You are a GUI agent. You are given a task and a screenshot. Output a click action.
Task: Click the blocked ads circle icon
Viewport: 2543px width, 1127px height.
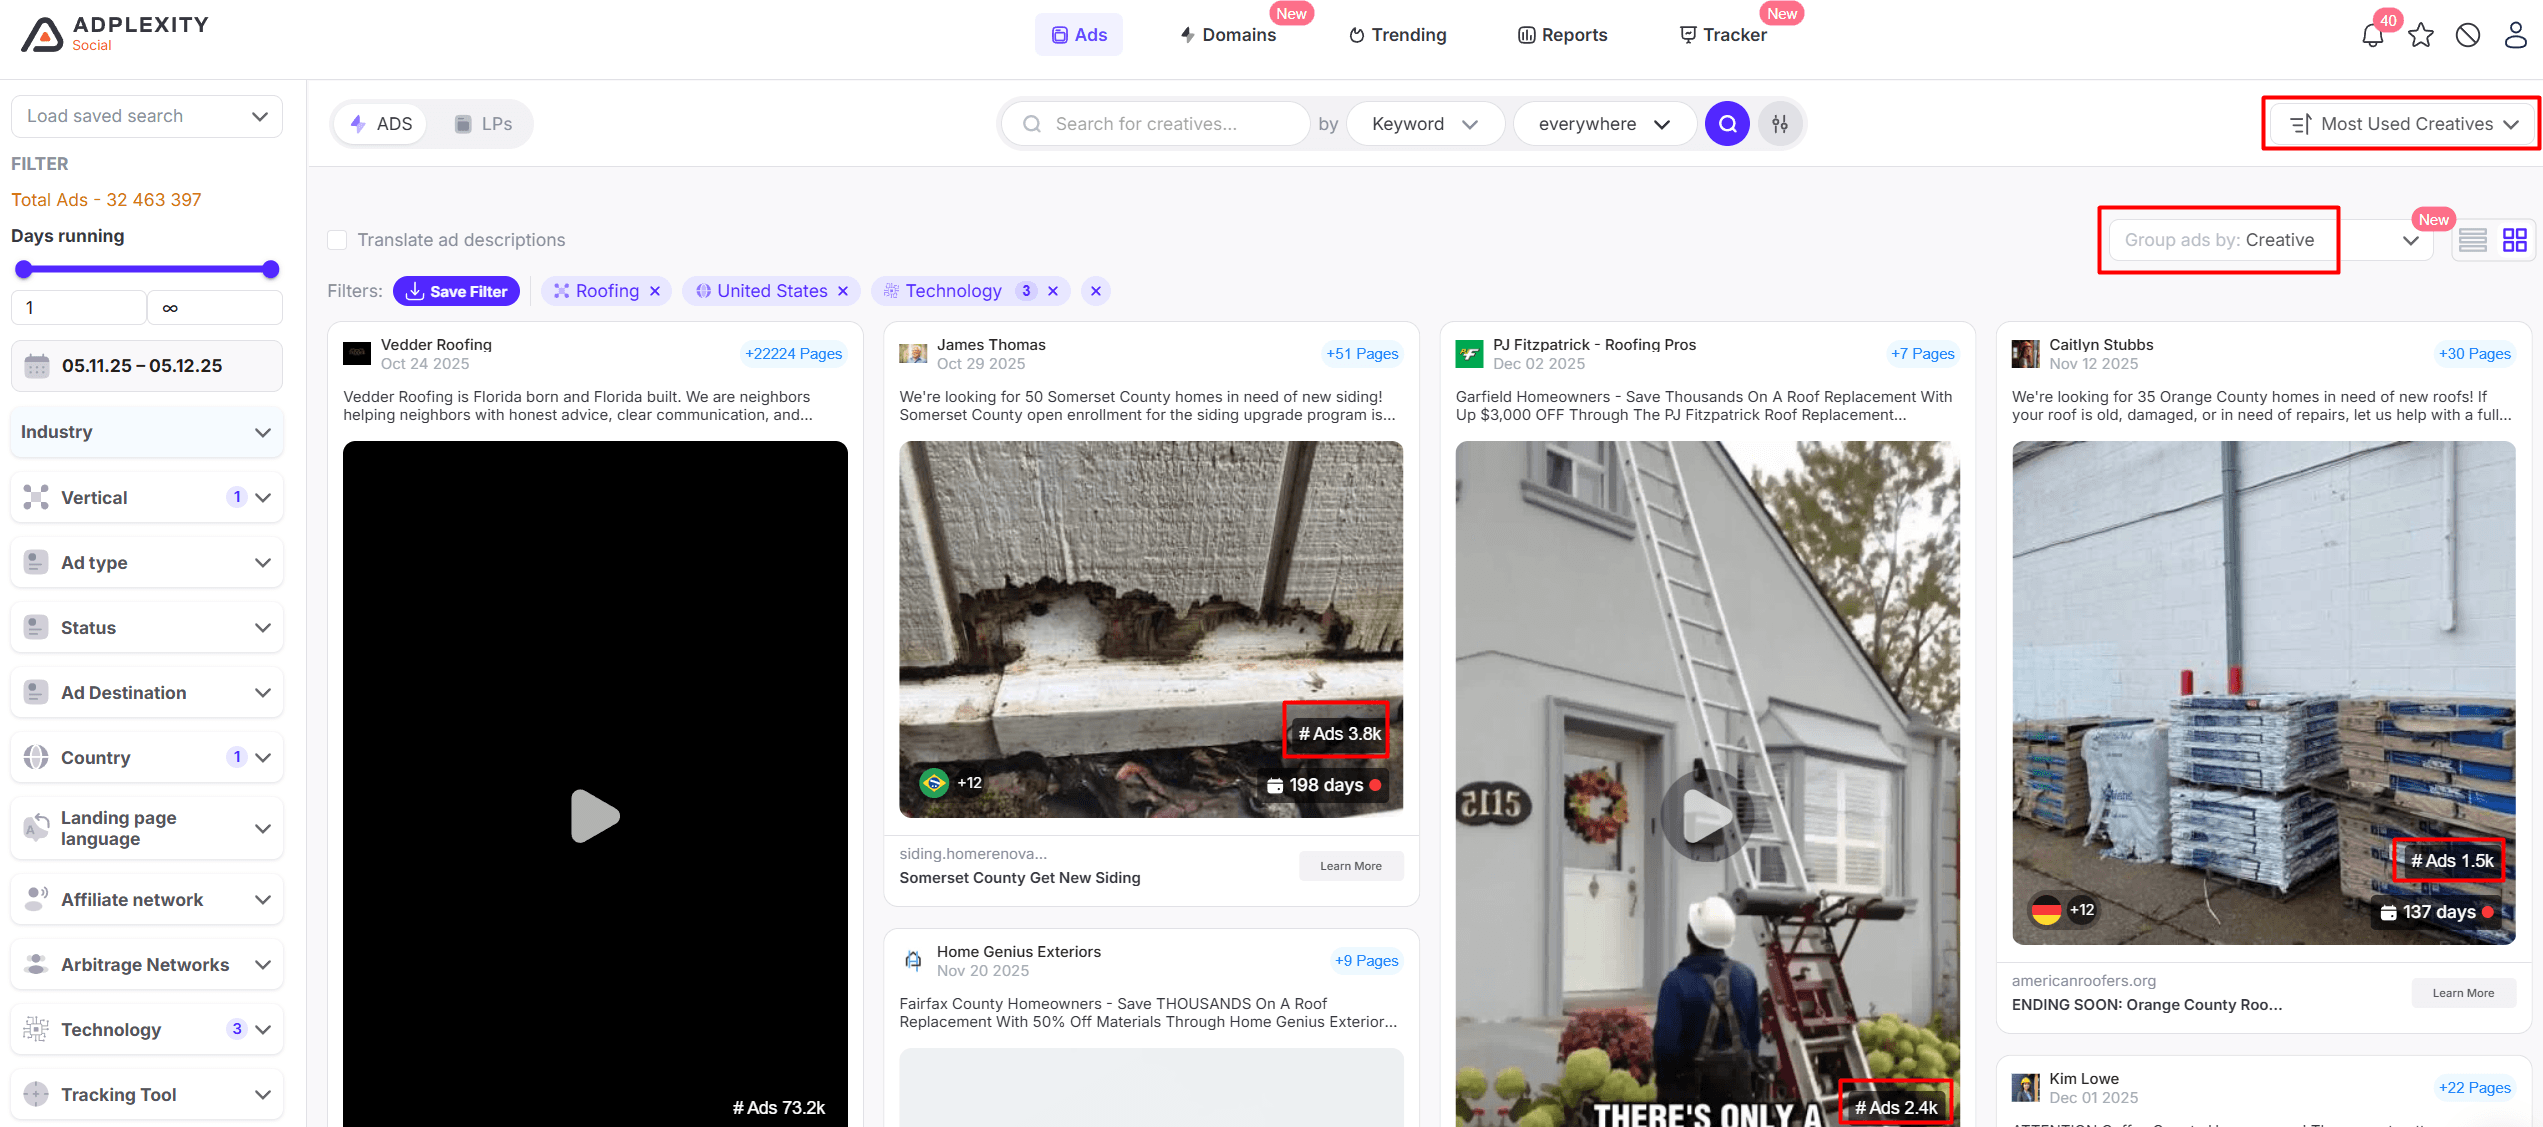click(x=2468, y=36)
